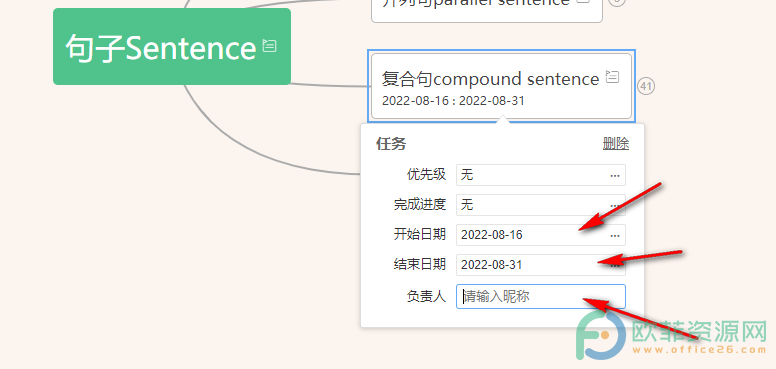Image resolution: width=776 pixels, height=369 pixels.
Task: Select the 句子Sentence root node
Action: 172,46
